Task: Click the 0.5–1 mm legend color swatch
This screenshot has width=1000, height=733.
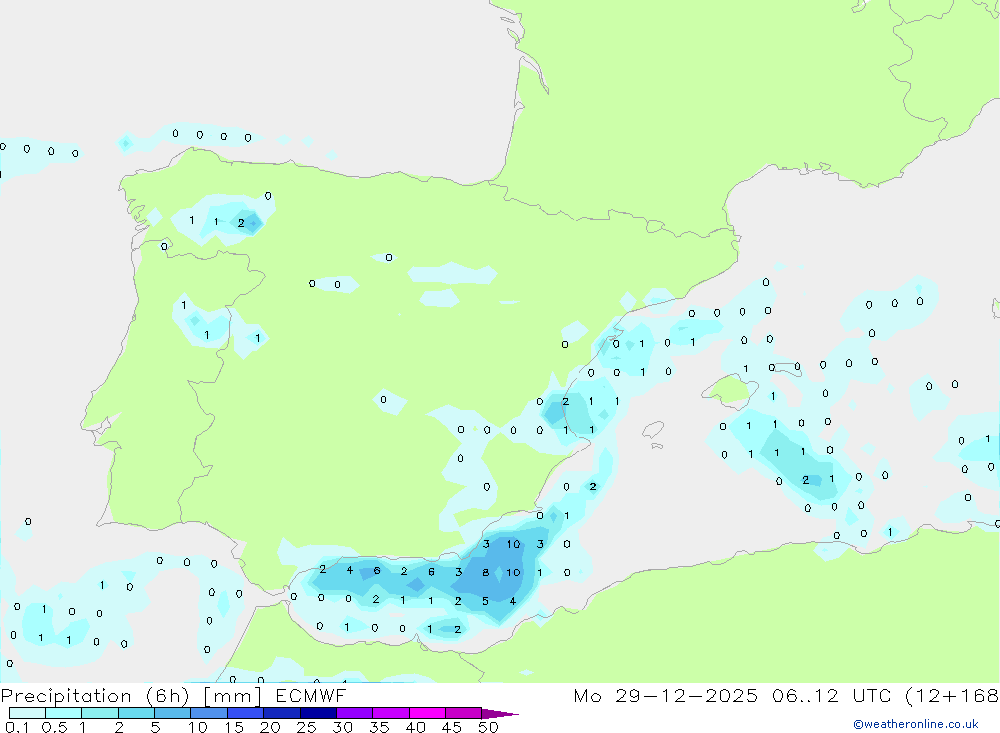Action: [x=64, y=713]
